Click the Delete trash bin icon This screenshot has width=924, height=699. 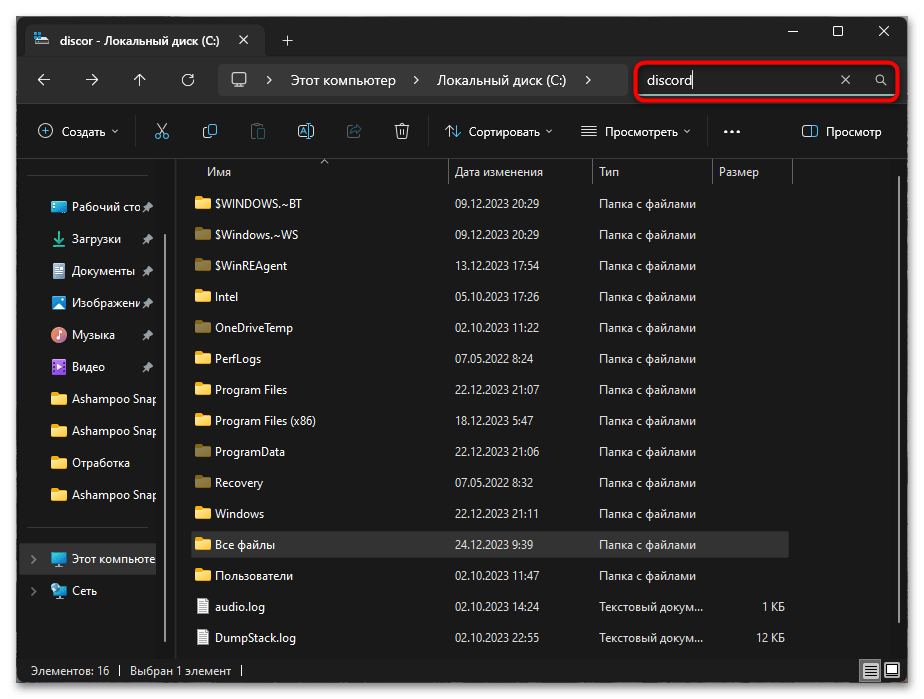(x=402, y=131)
